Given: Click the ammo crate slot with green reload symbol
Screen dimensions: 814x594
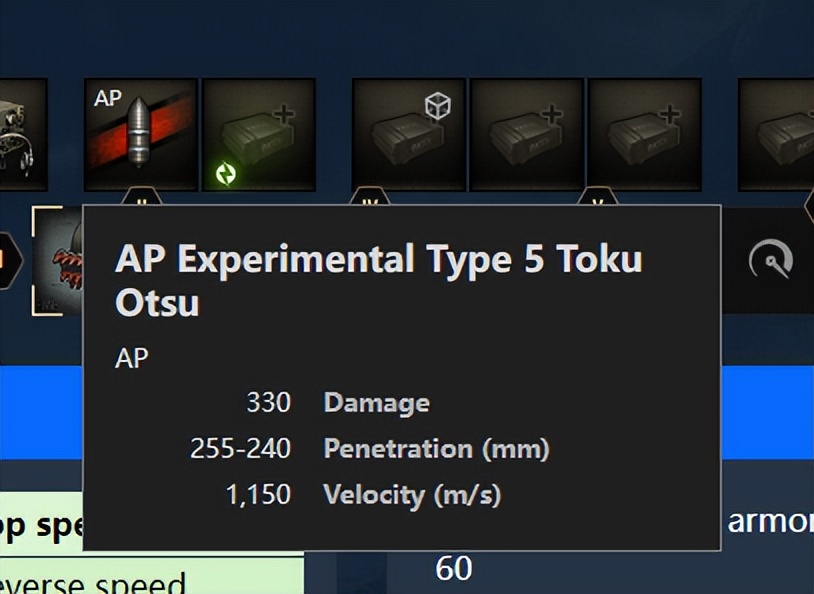Looking at the screenshot, I should tap(258, 135).
